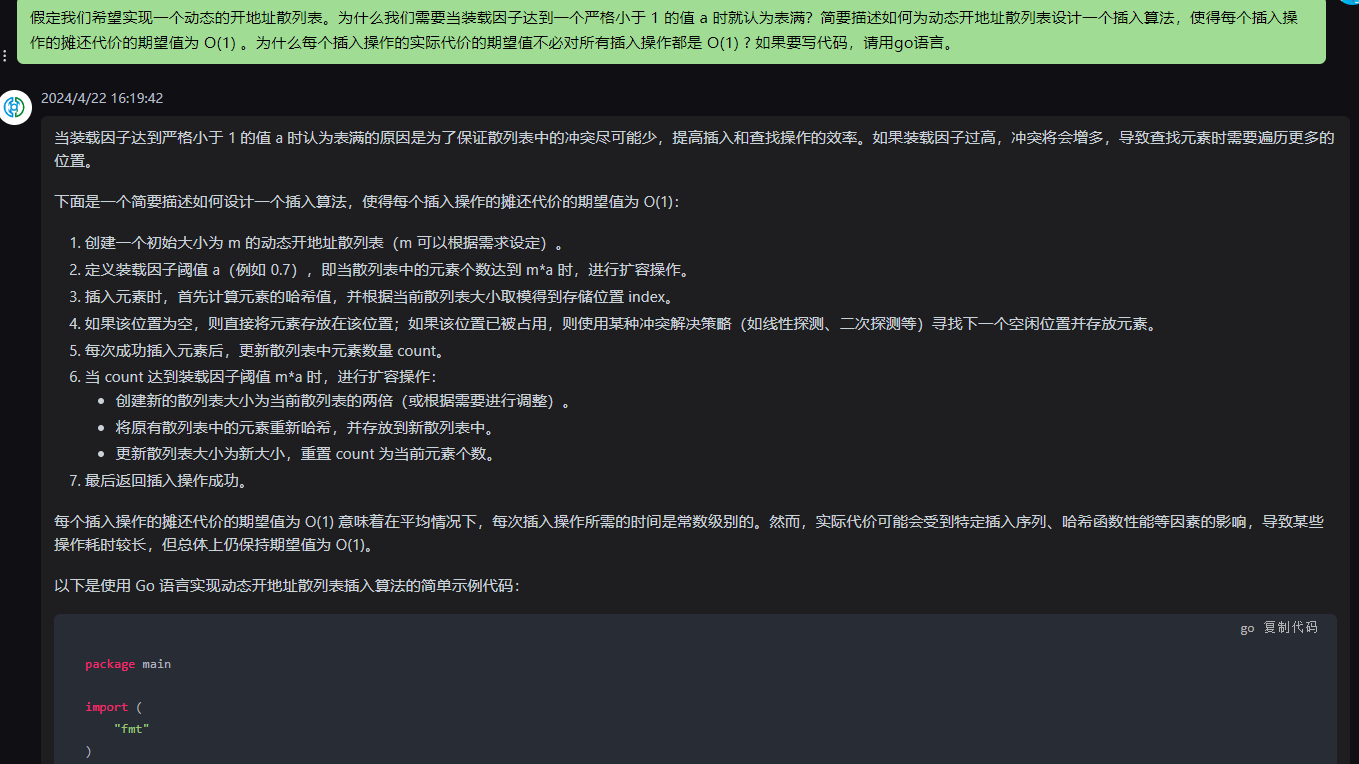The image size is (1359, 764).
Task: Click bullet 更新散列表大小为新大小
Action: [x=305, y=454]
